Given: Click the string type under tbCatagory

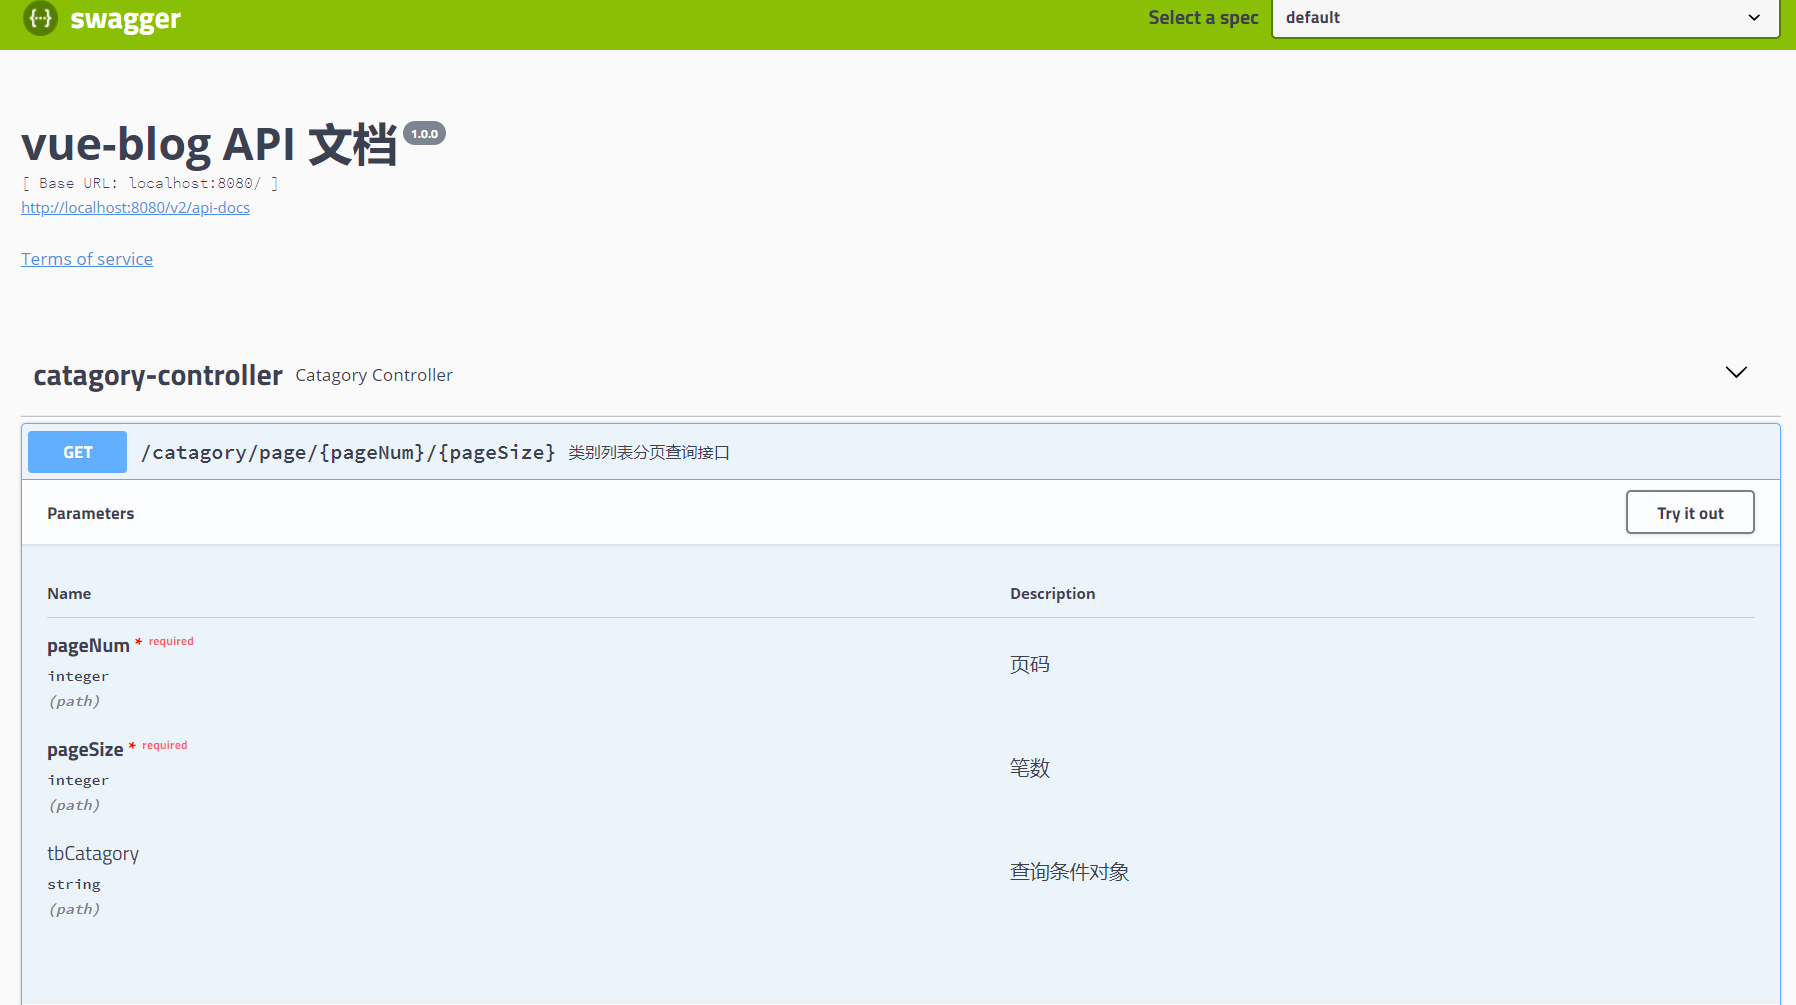Looking at the screenshot, I should click(74, 884).
